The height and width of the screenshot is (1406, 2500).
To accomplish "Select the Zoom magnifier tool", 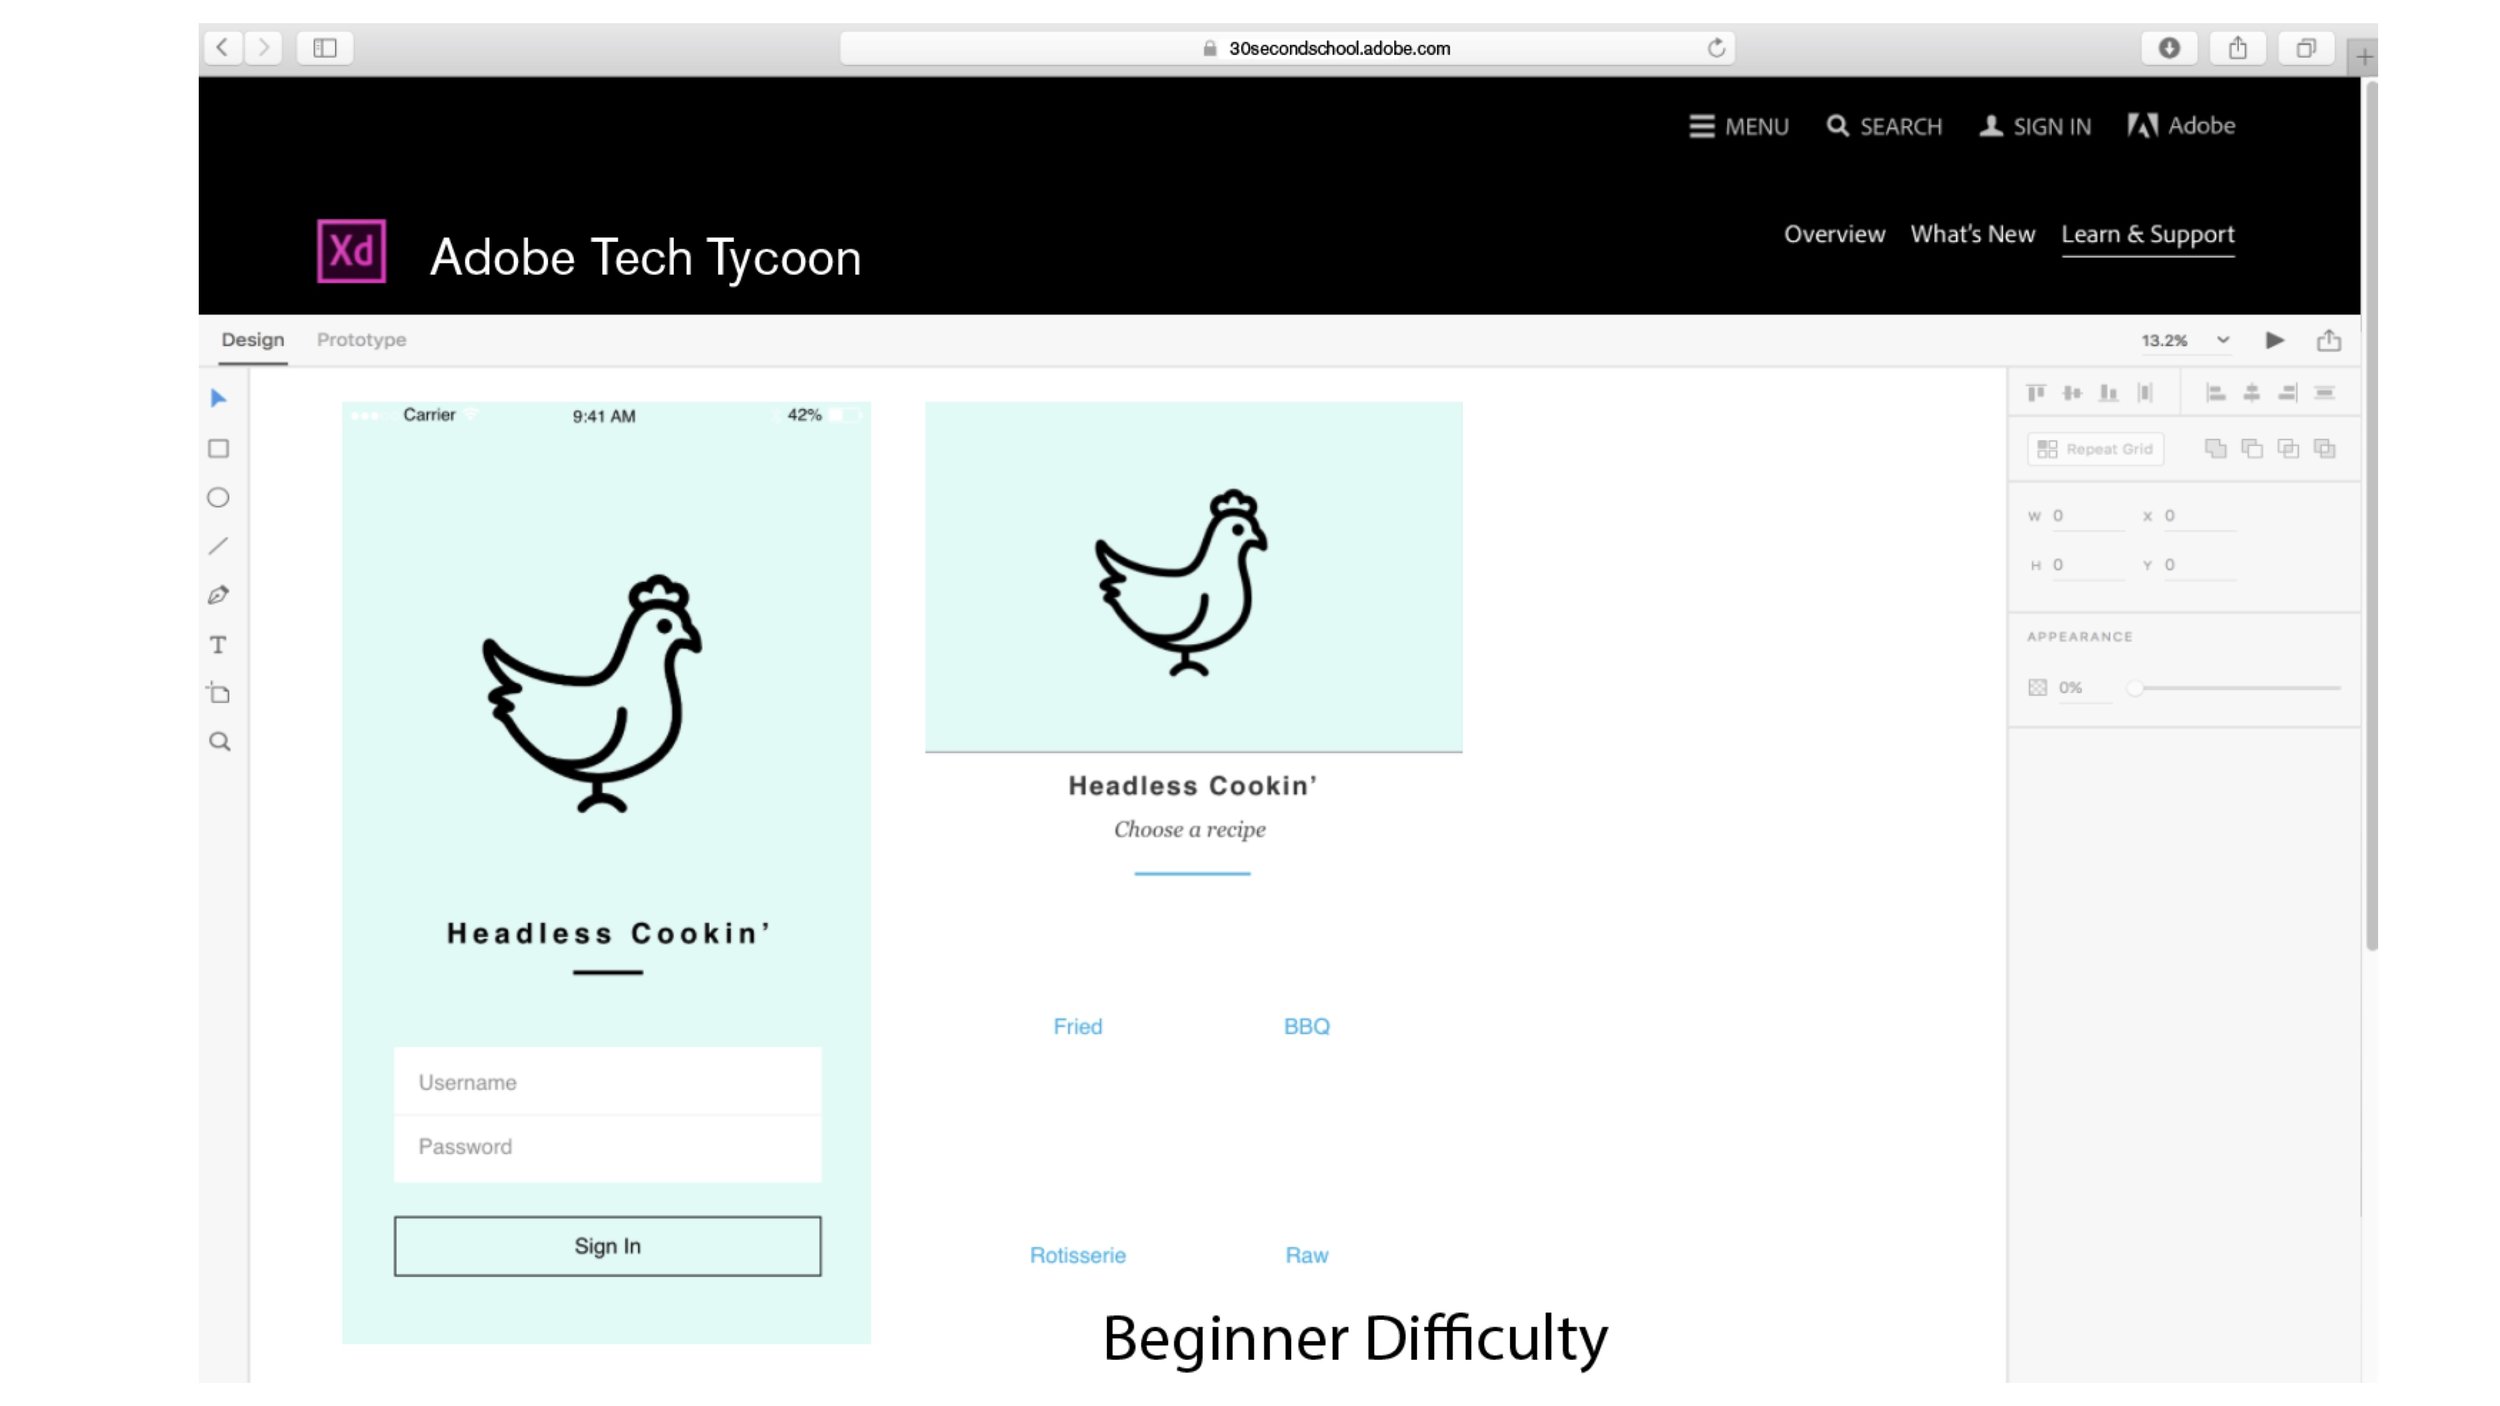I will (x=219, y=742).
